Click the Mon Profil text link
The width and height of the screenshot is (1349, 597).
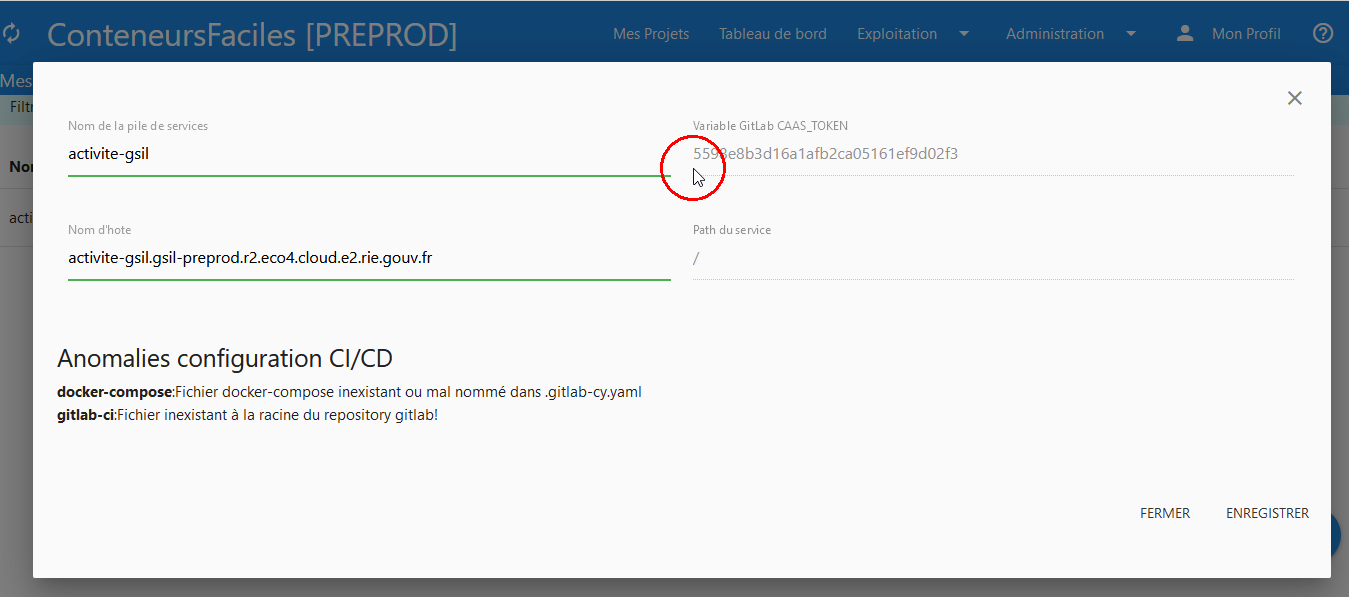click(x=1246, y=34)
